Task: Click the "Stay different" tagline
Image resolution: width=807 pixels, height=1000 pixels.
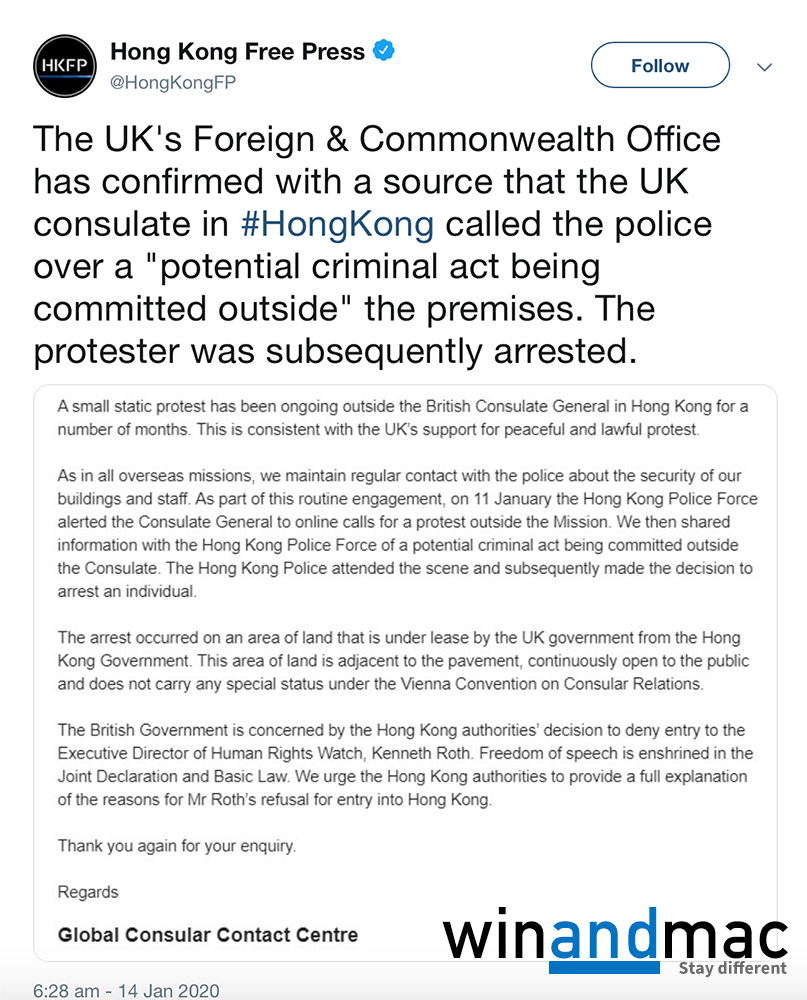Action: tap(732, 968)
